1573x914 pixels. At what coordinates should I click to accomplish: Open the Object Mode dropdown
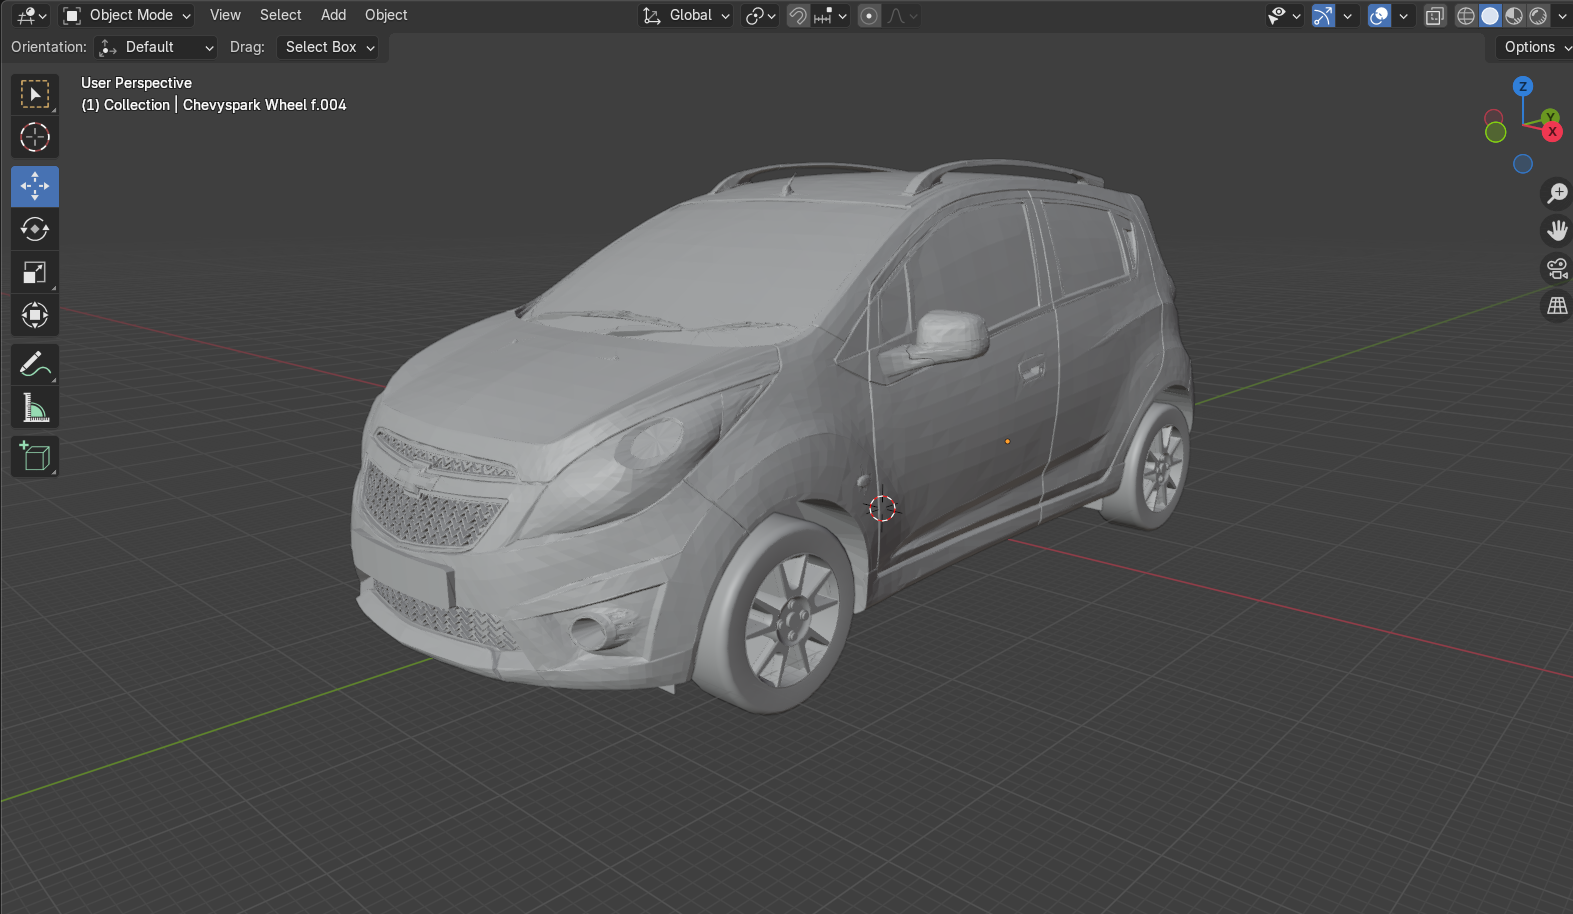[x=126, y=15]
